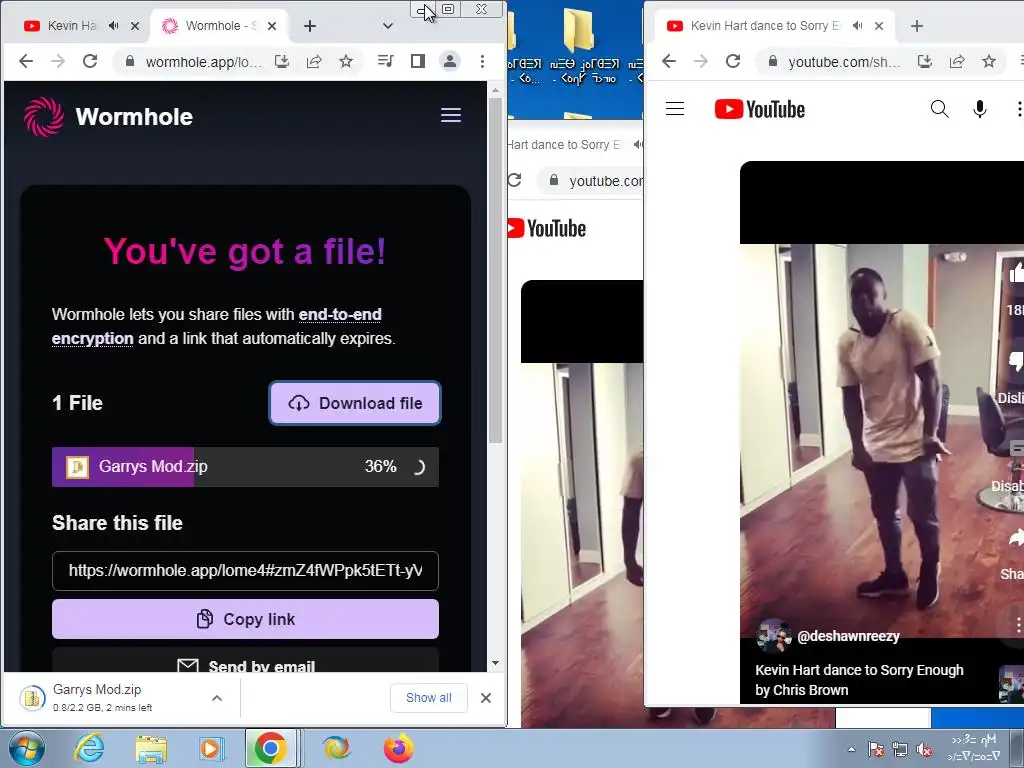
Task: Mute the tab audio icon in the right window
Action: click(x=858, y=25)
